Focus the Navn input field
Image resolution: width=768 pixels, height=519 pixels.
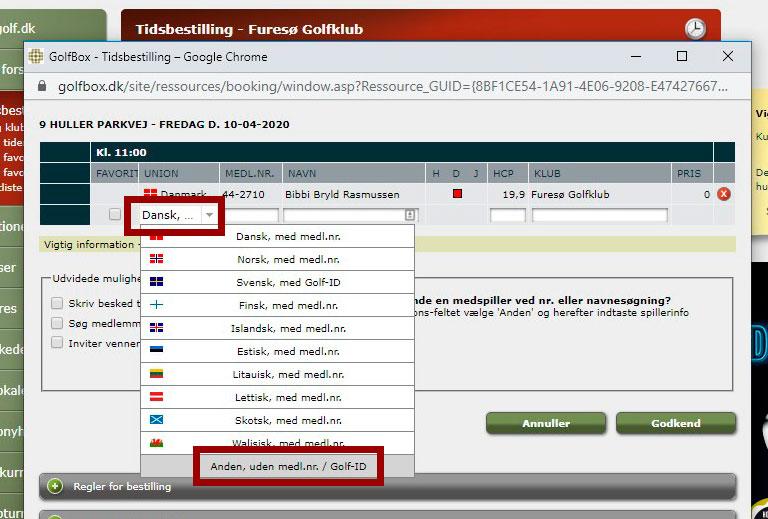point(350,215)
